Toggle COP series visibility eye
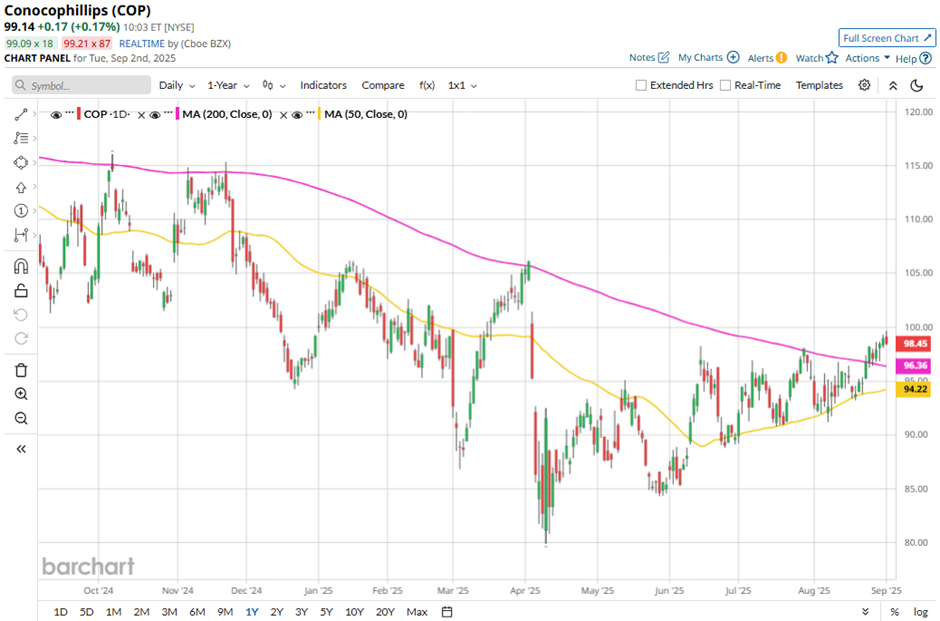Screen dimensions: 940x621 click(x=56, y=114)
